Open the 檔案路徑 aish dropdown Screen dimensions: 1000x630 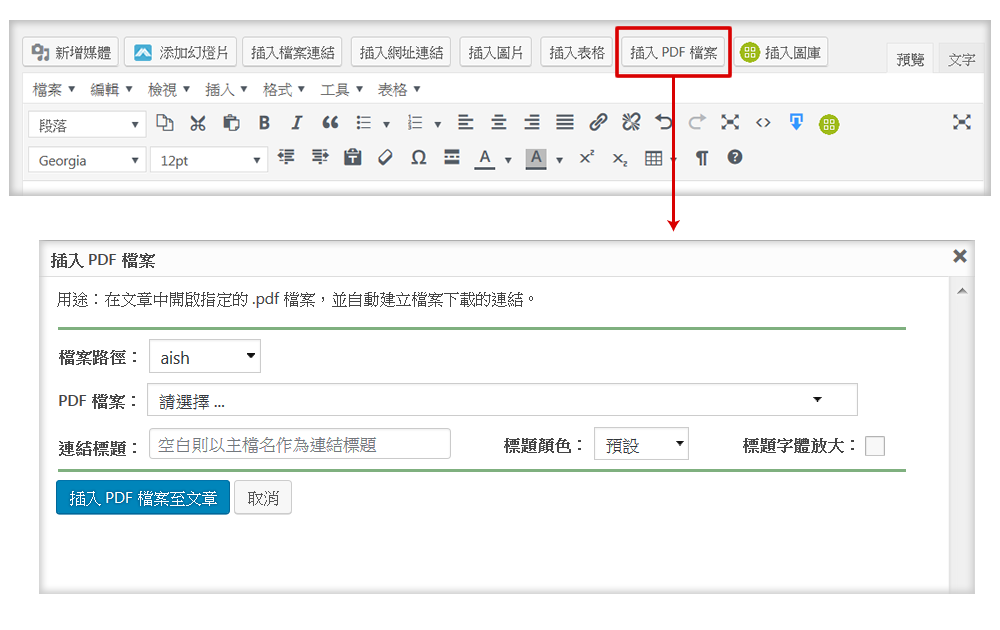pyautogui.click(x=204, y=356)
